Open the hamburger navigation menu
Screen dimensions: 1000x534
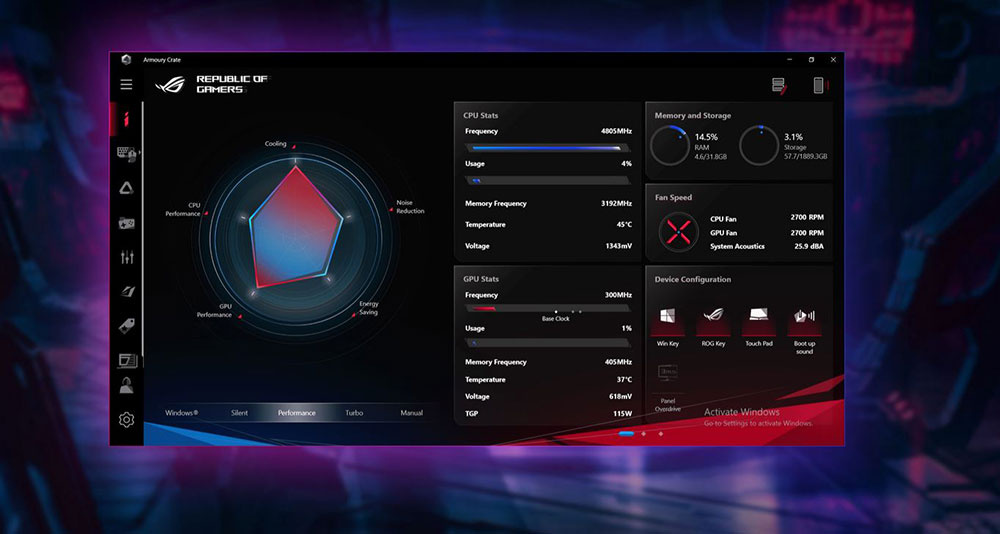tap(126, 85)
